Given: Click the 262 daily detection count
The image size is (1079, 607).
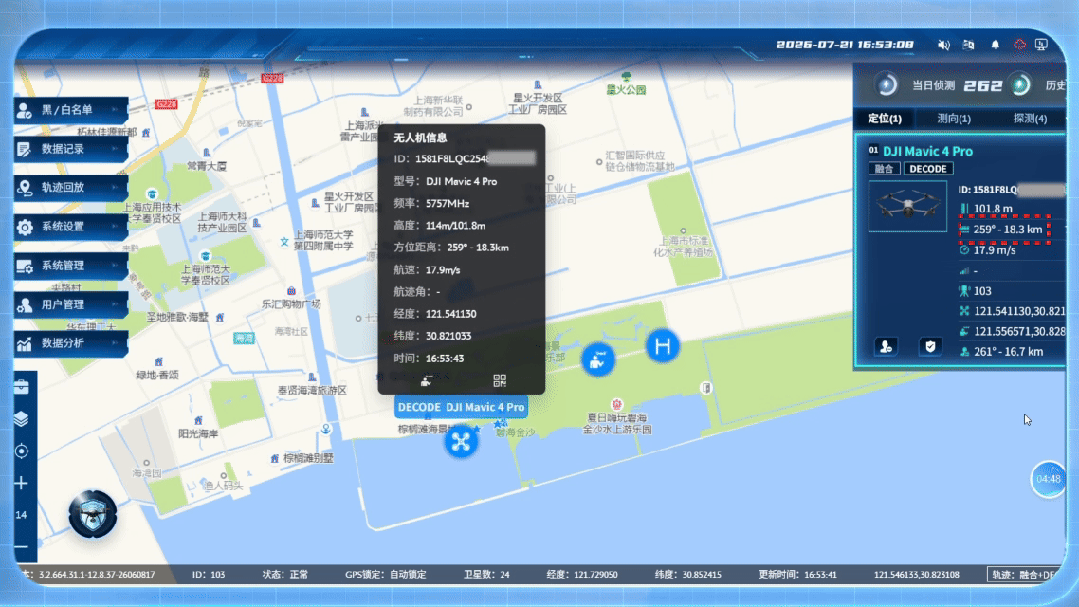Looking at the screenshot, I should [x=983, y=86].
